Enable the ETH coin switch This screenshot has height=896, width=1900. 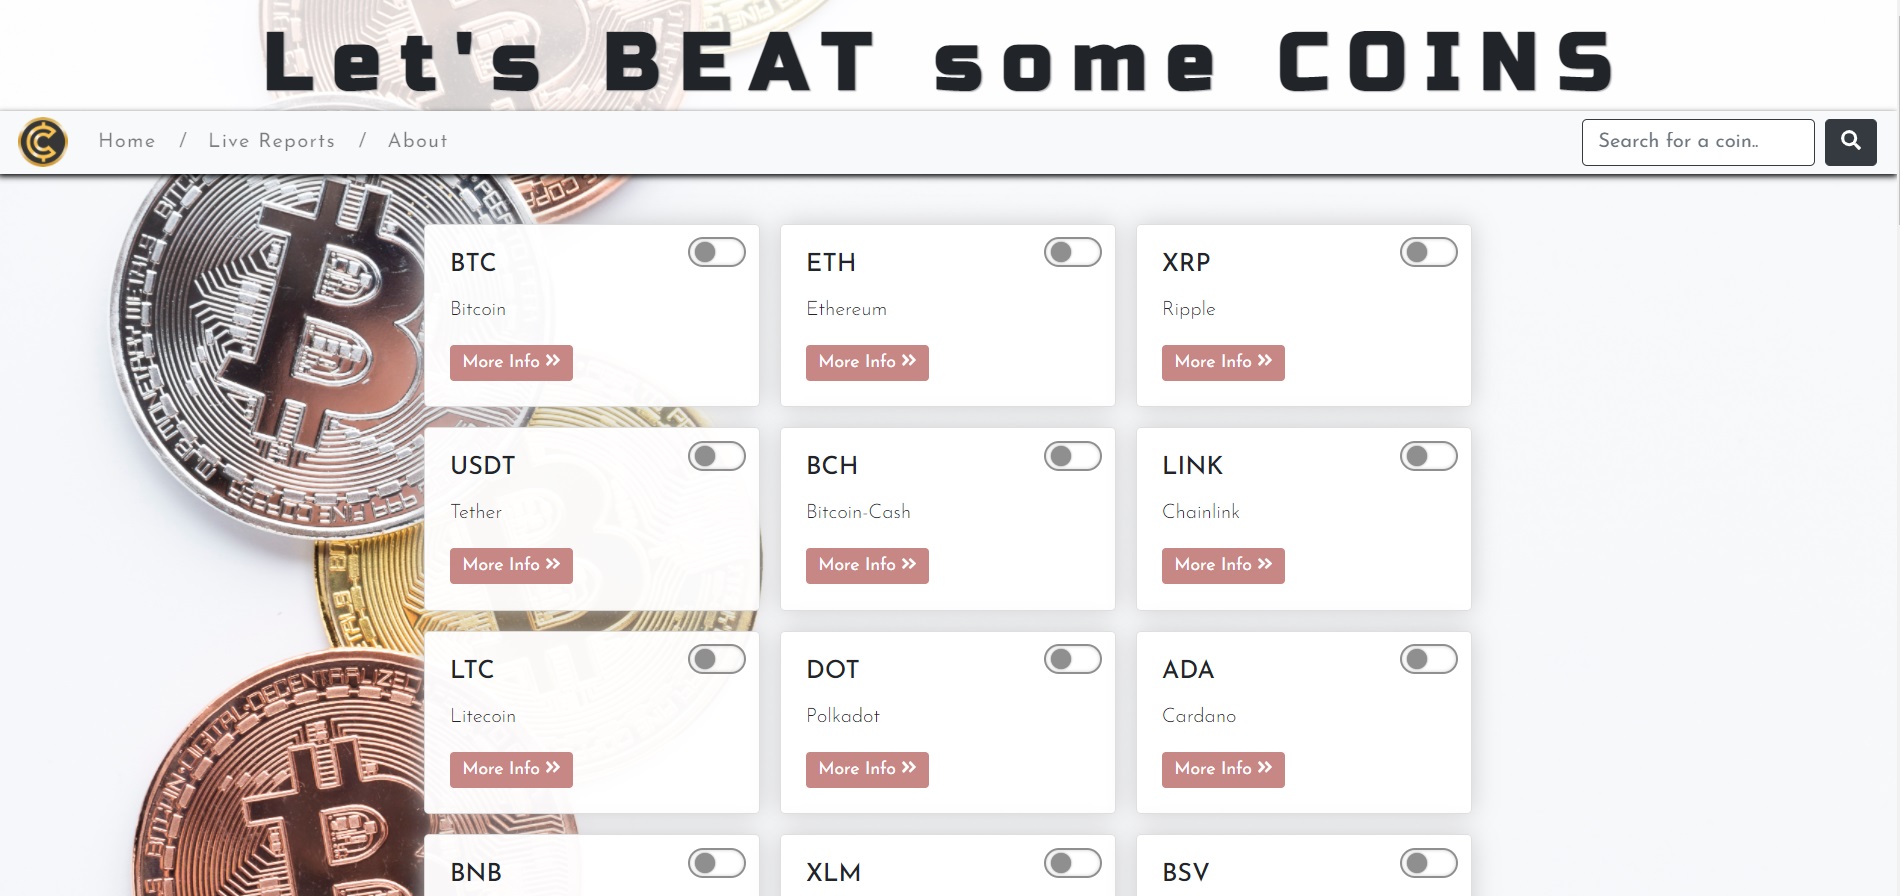[1073, 253]
